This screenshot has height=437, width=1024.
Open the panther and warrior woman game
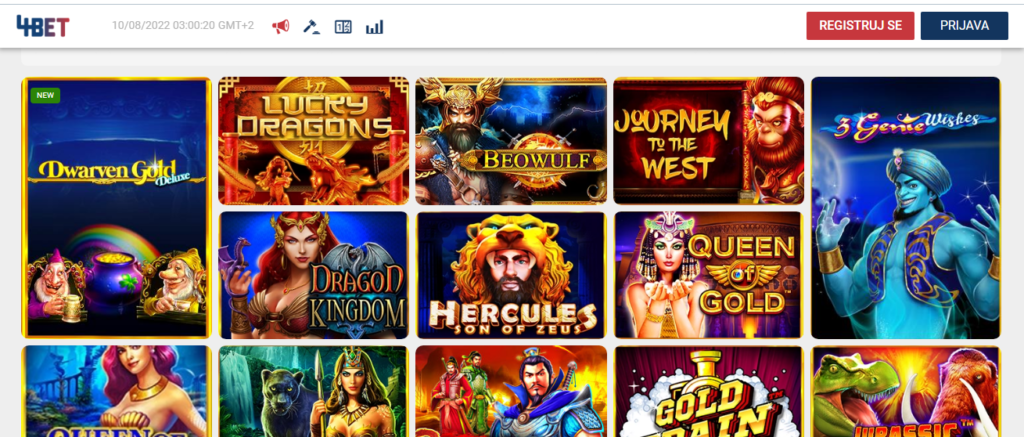(313, 391)
